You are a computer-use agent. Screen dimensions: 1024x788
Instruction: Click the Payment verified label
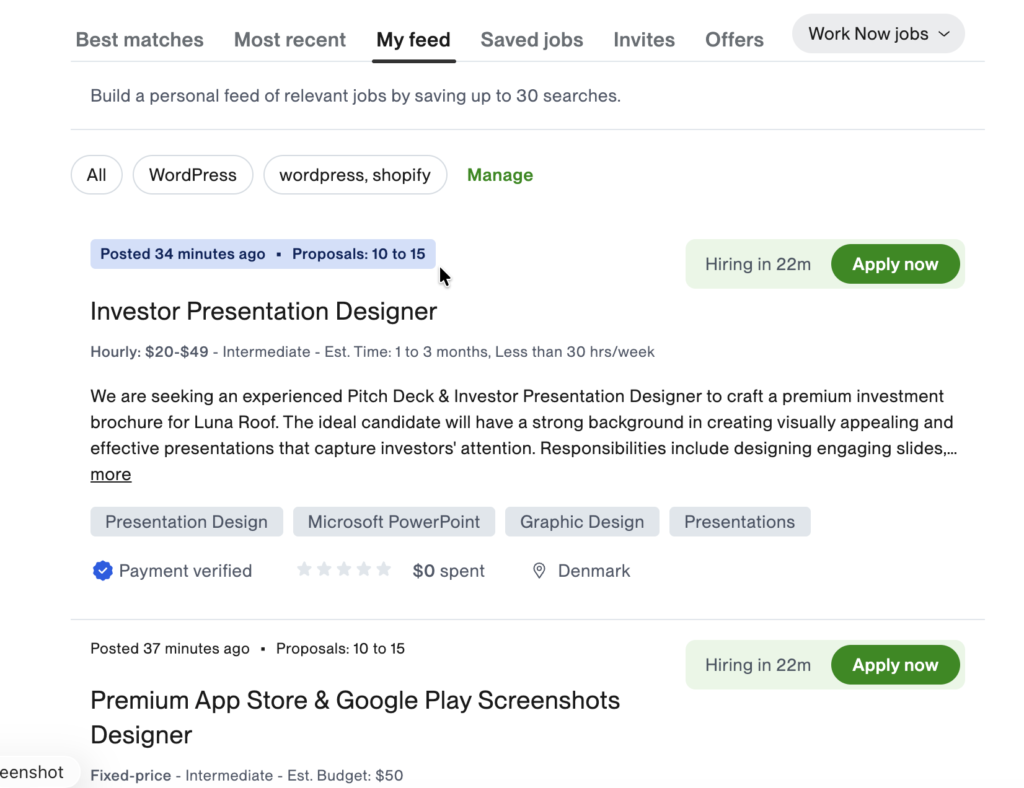[x=185, y=571]
